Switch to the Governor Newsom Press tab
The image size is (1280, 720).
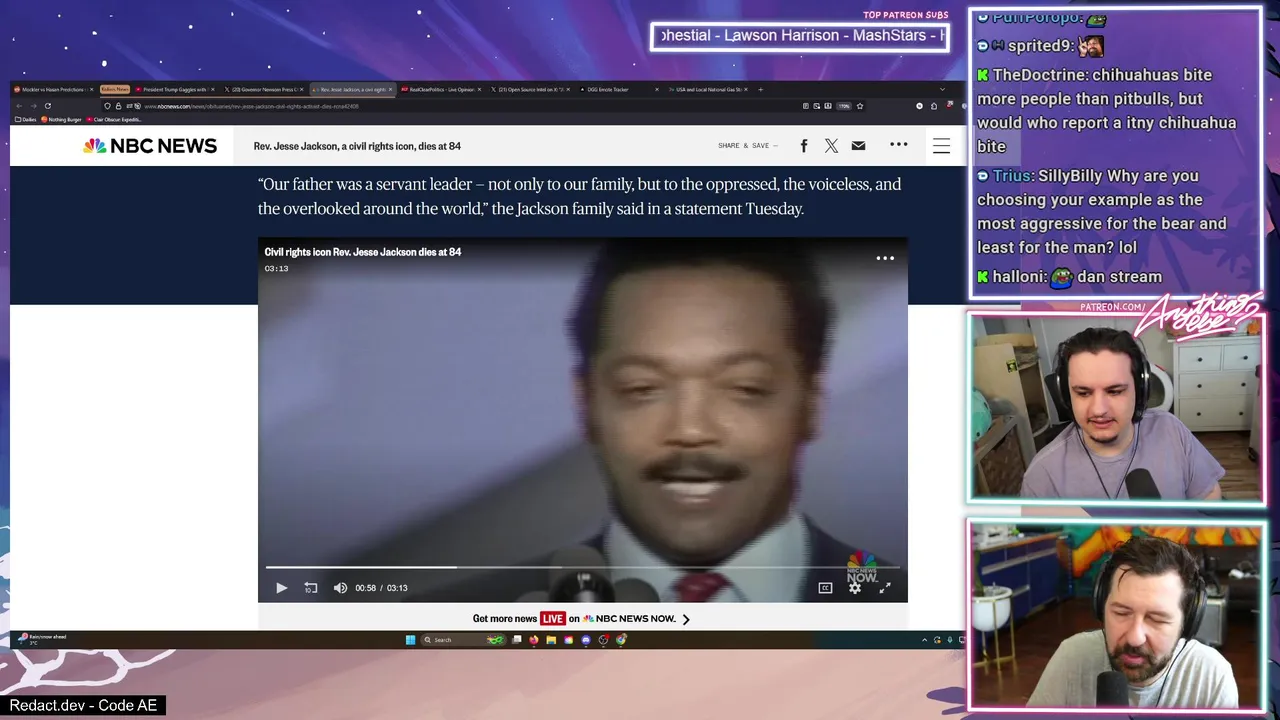tap(265, 90)
